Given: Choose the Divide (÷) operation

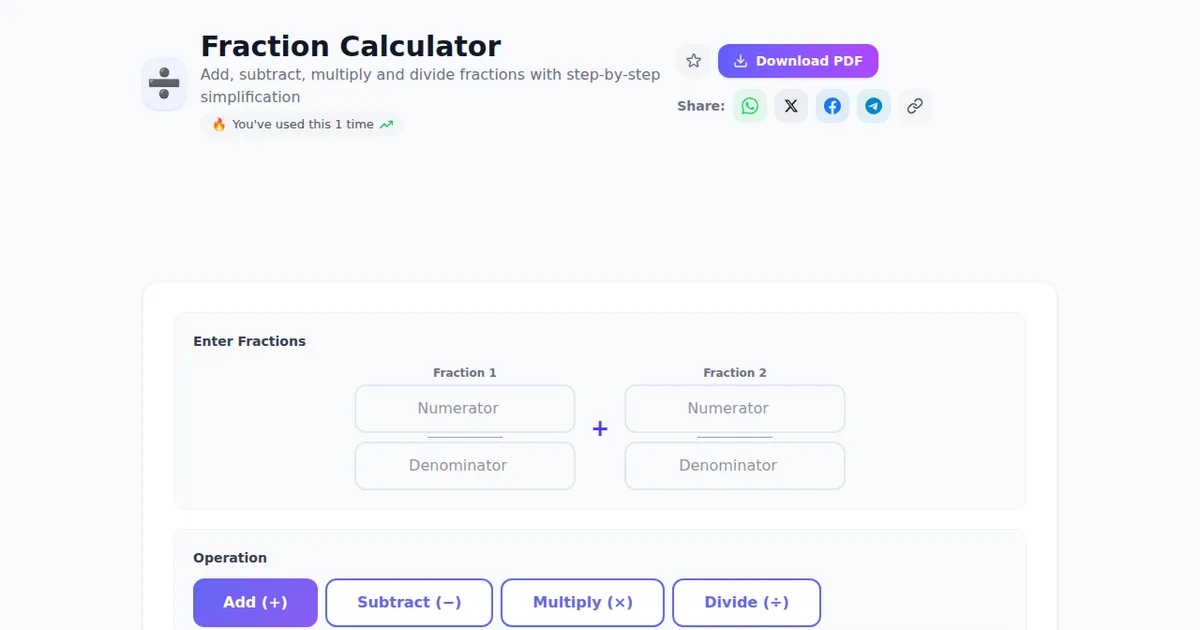Looking at the screenshot, I should (746, 603).
